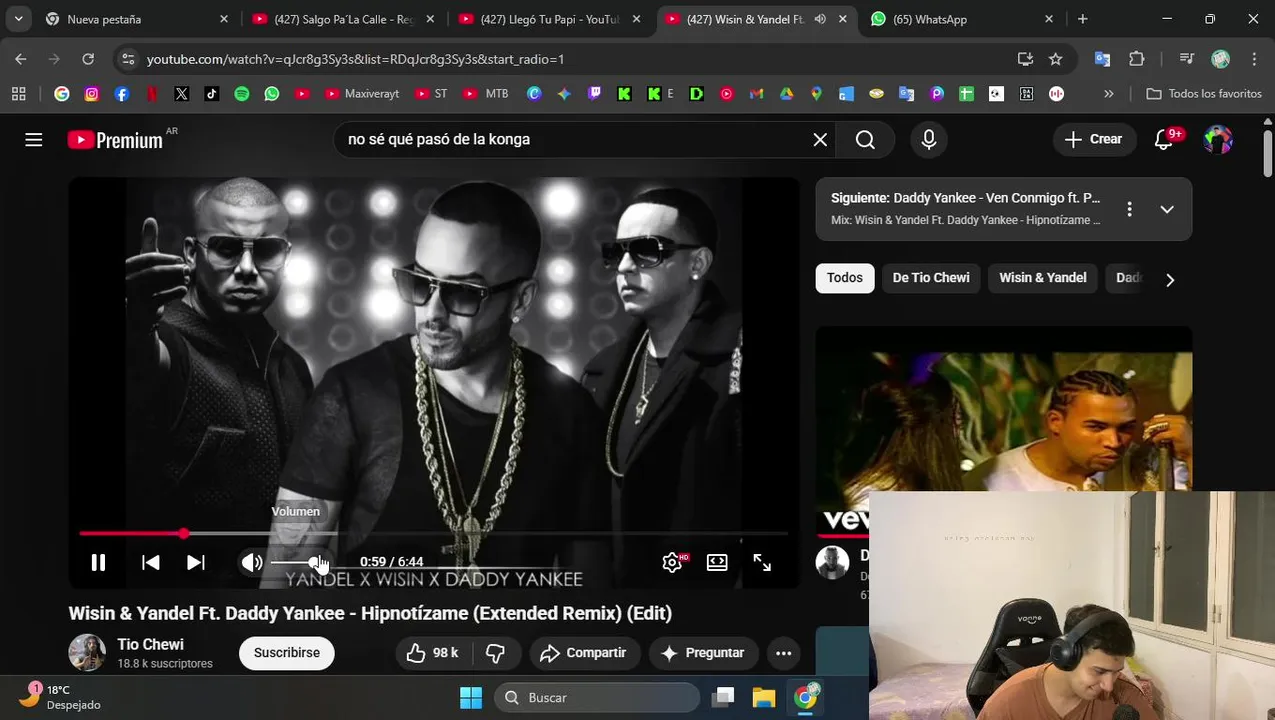
Task: Toggle theater mode in the player
Action: click(717, 563)
